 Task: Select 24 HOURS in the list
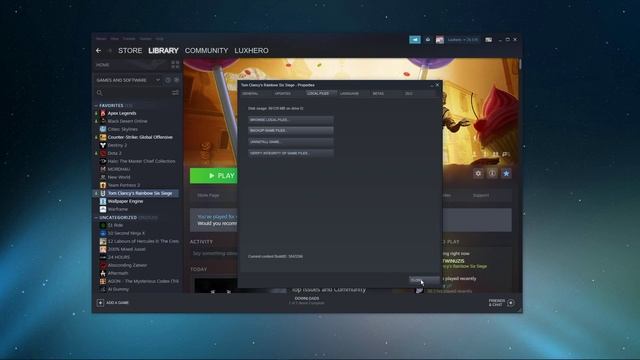(119, 257)
